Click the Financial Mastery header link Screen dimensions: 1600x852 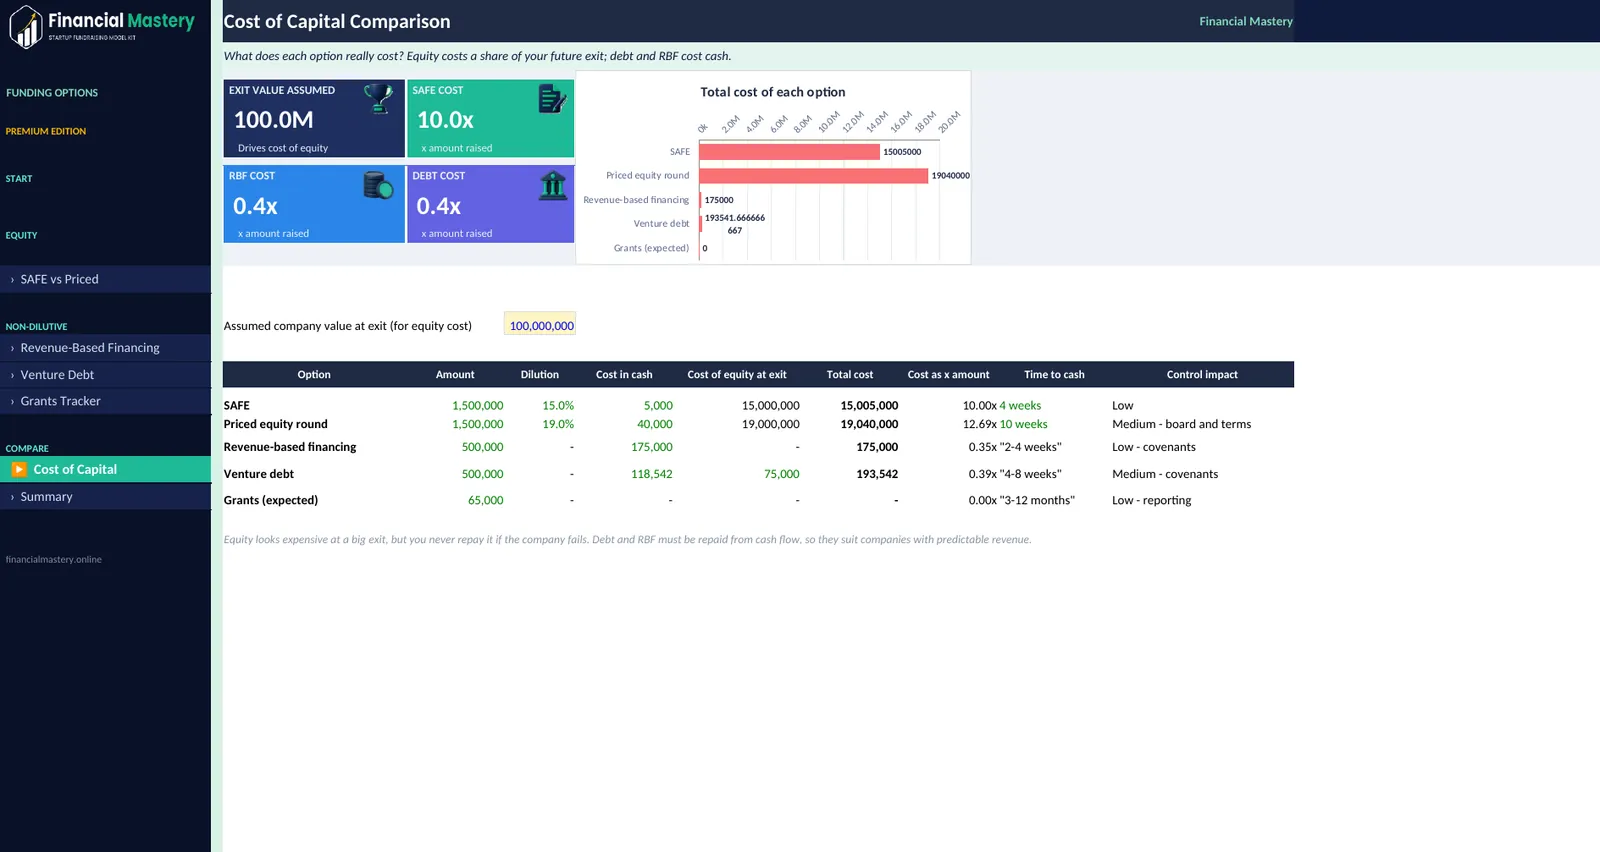[x=1246, y=21]
